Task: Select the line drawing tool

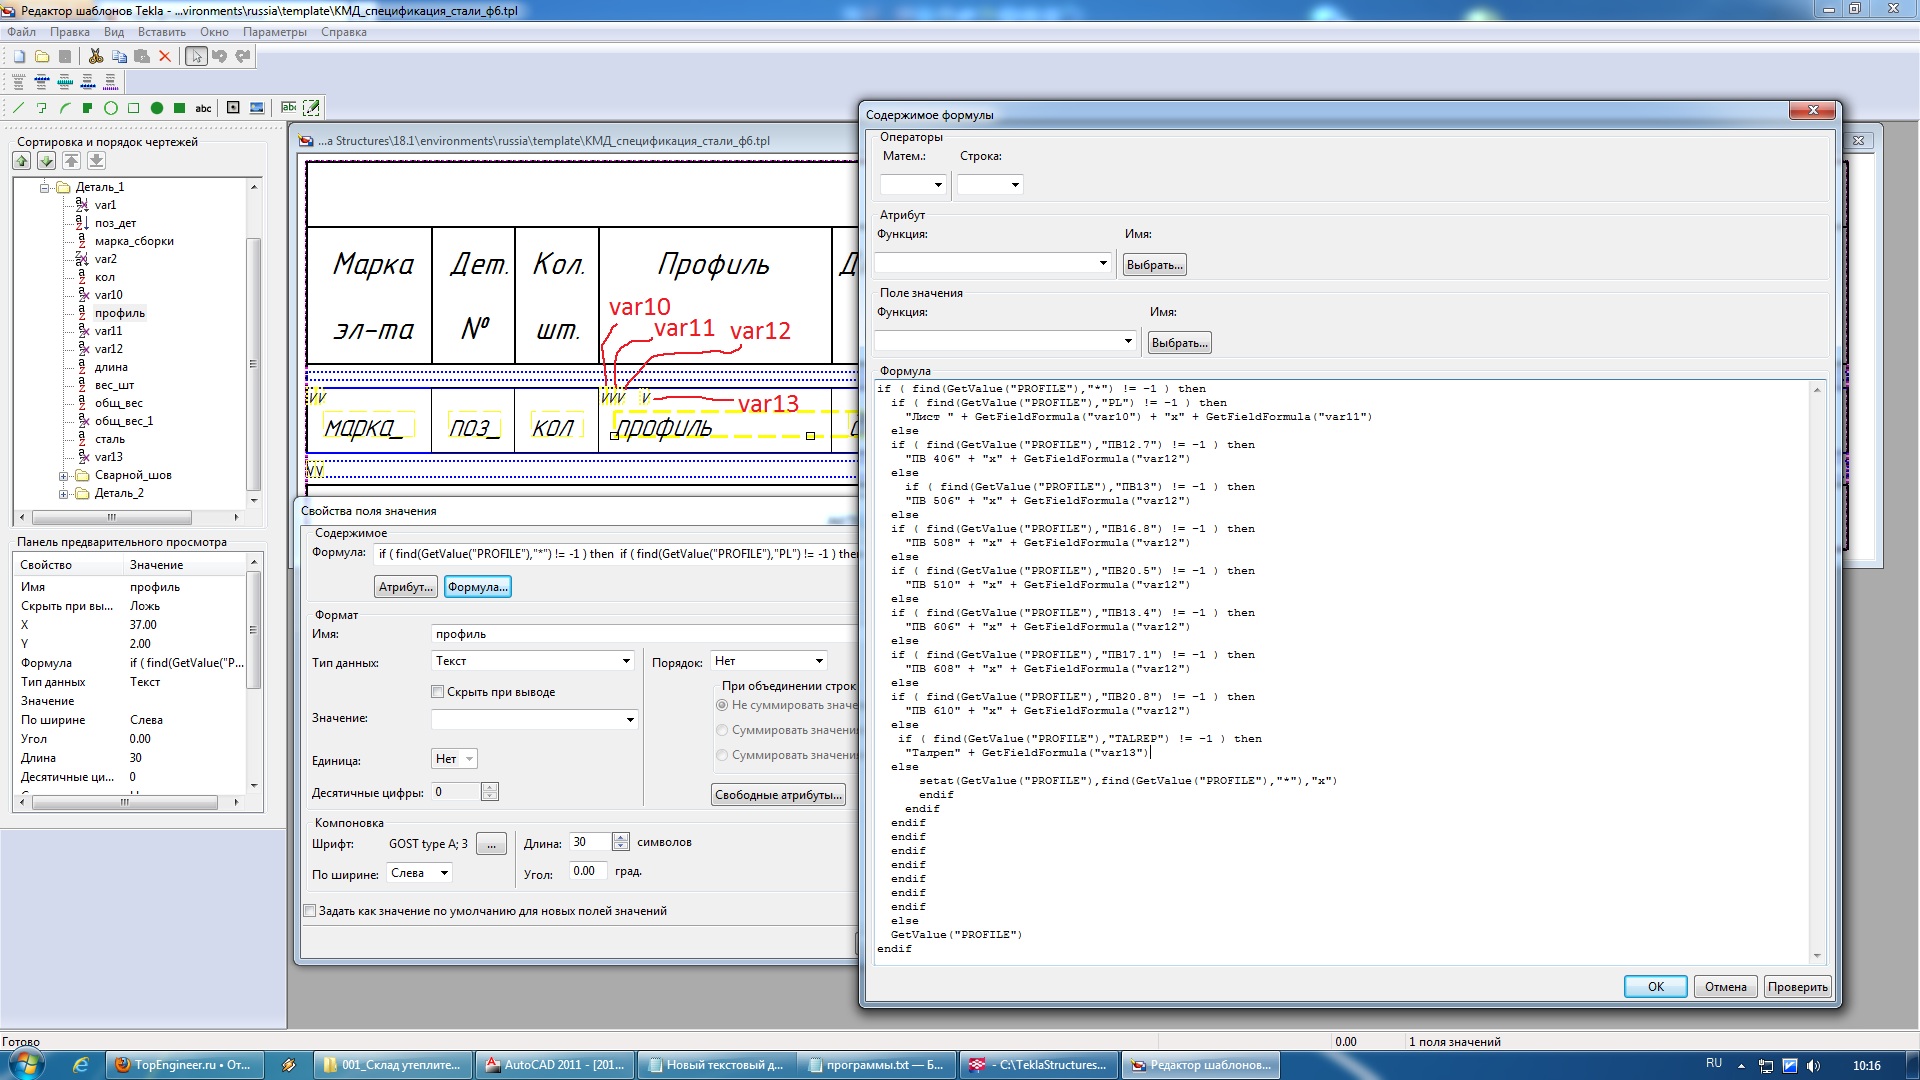Action: pos(18,108)
